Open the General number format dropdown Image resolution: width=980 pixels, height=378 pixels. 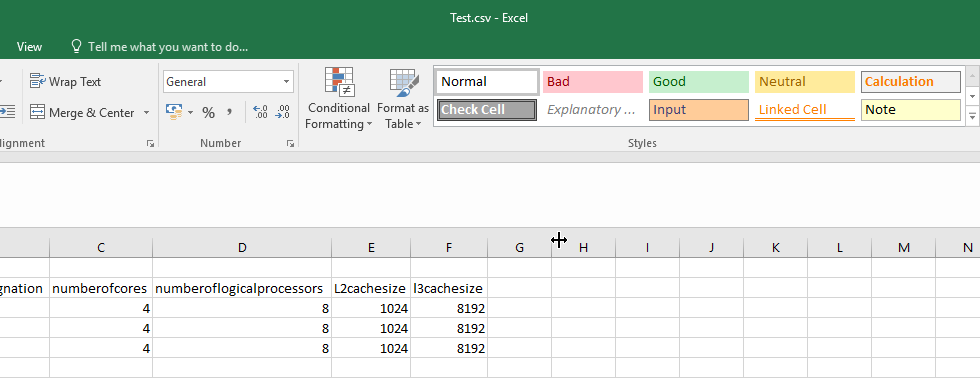[x=287, y=82]
